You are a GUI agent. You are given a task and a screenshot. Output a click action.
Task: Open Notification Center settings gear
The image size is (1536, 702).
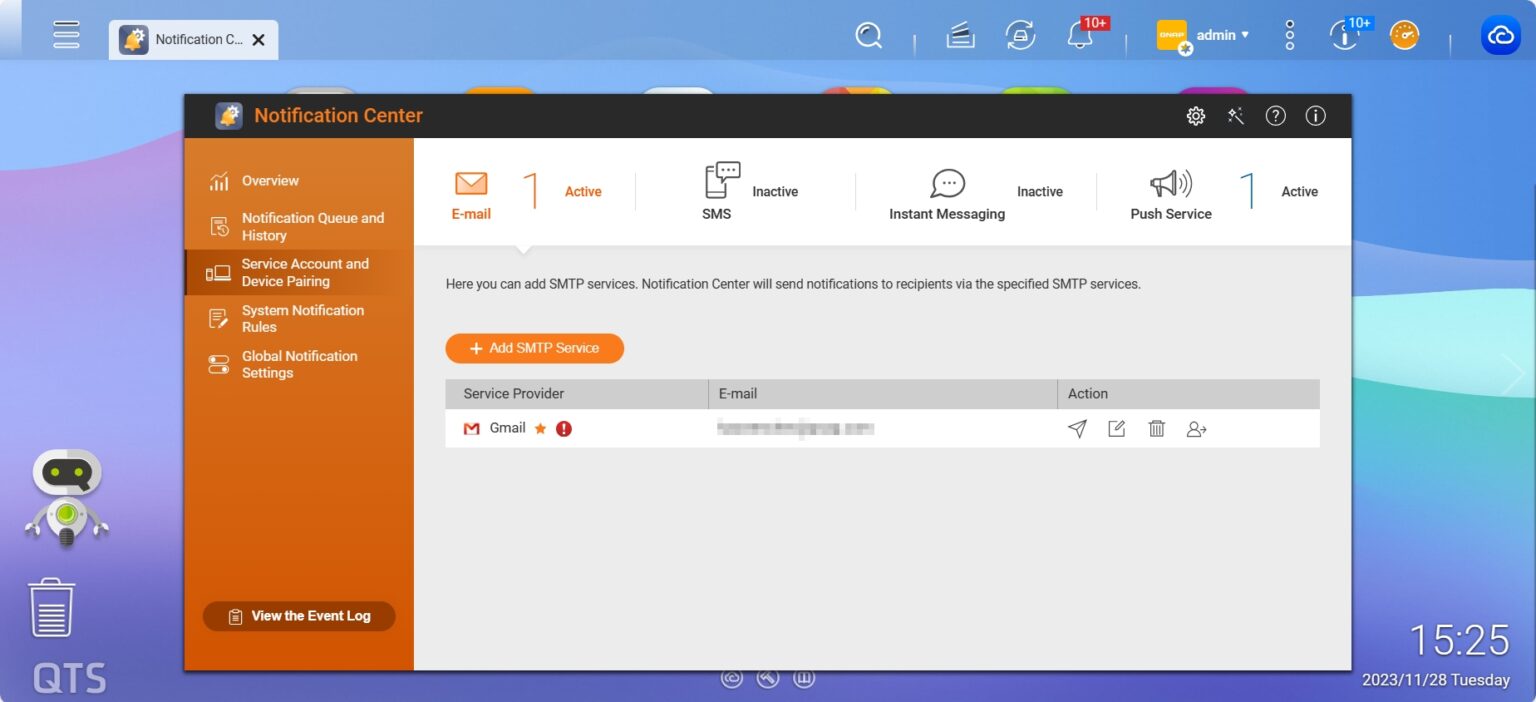(x=1195, y=115)
